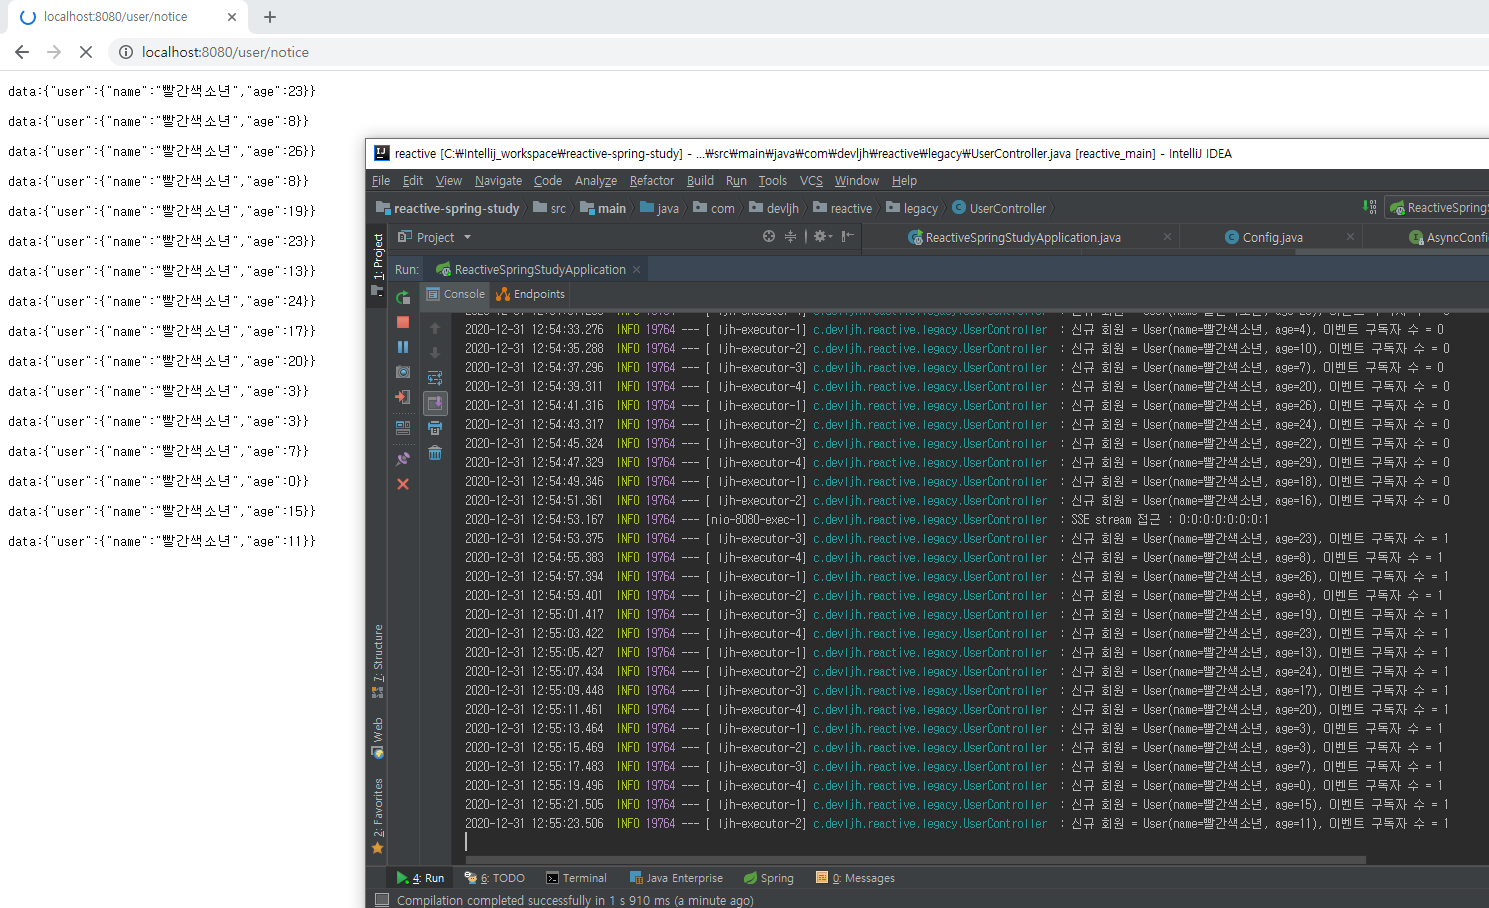Stop loading the page in the browser
This screenshot has width=1489, height=908.
(86, 52)
